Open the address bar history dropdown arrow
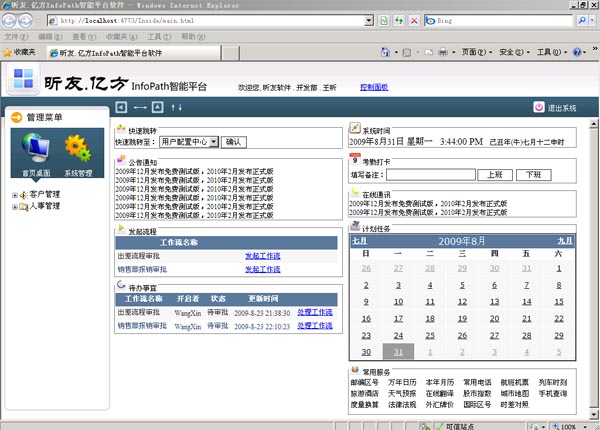The height and width of the screenshot is (430, 600). (369, 21)
